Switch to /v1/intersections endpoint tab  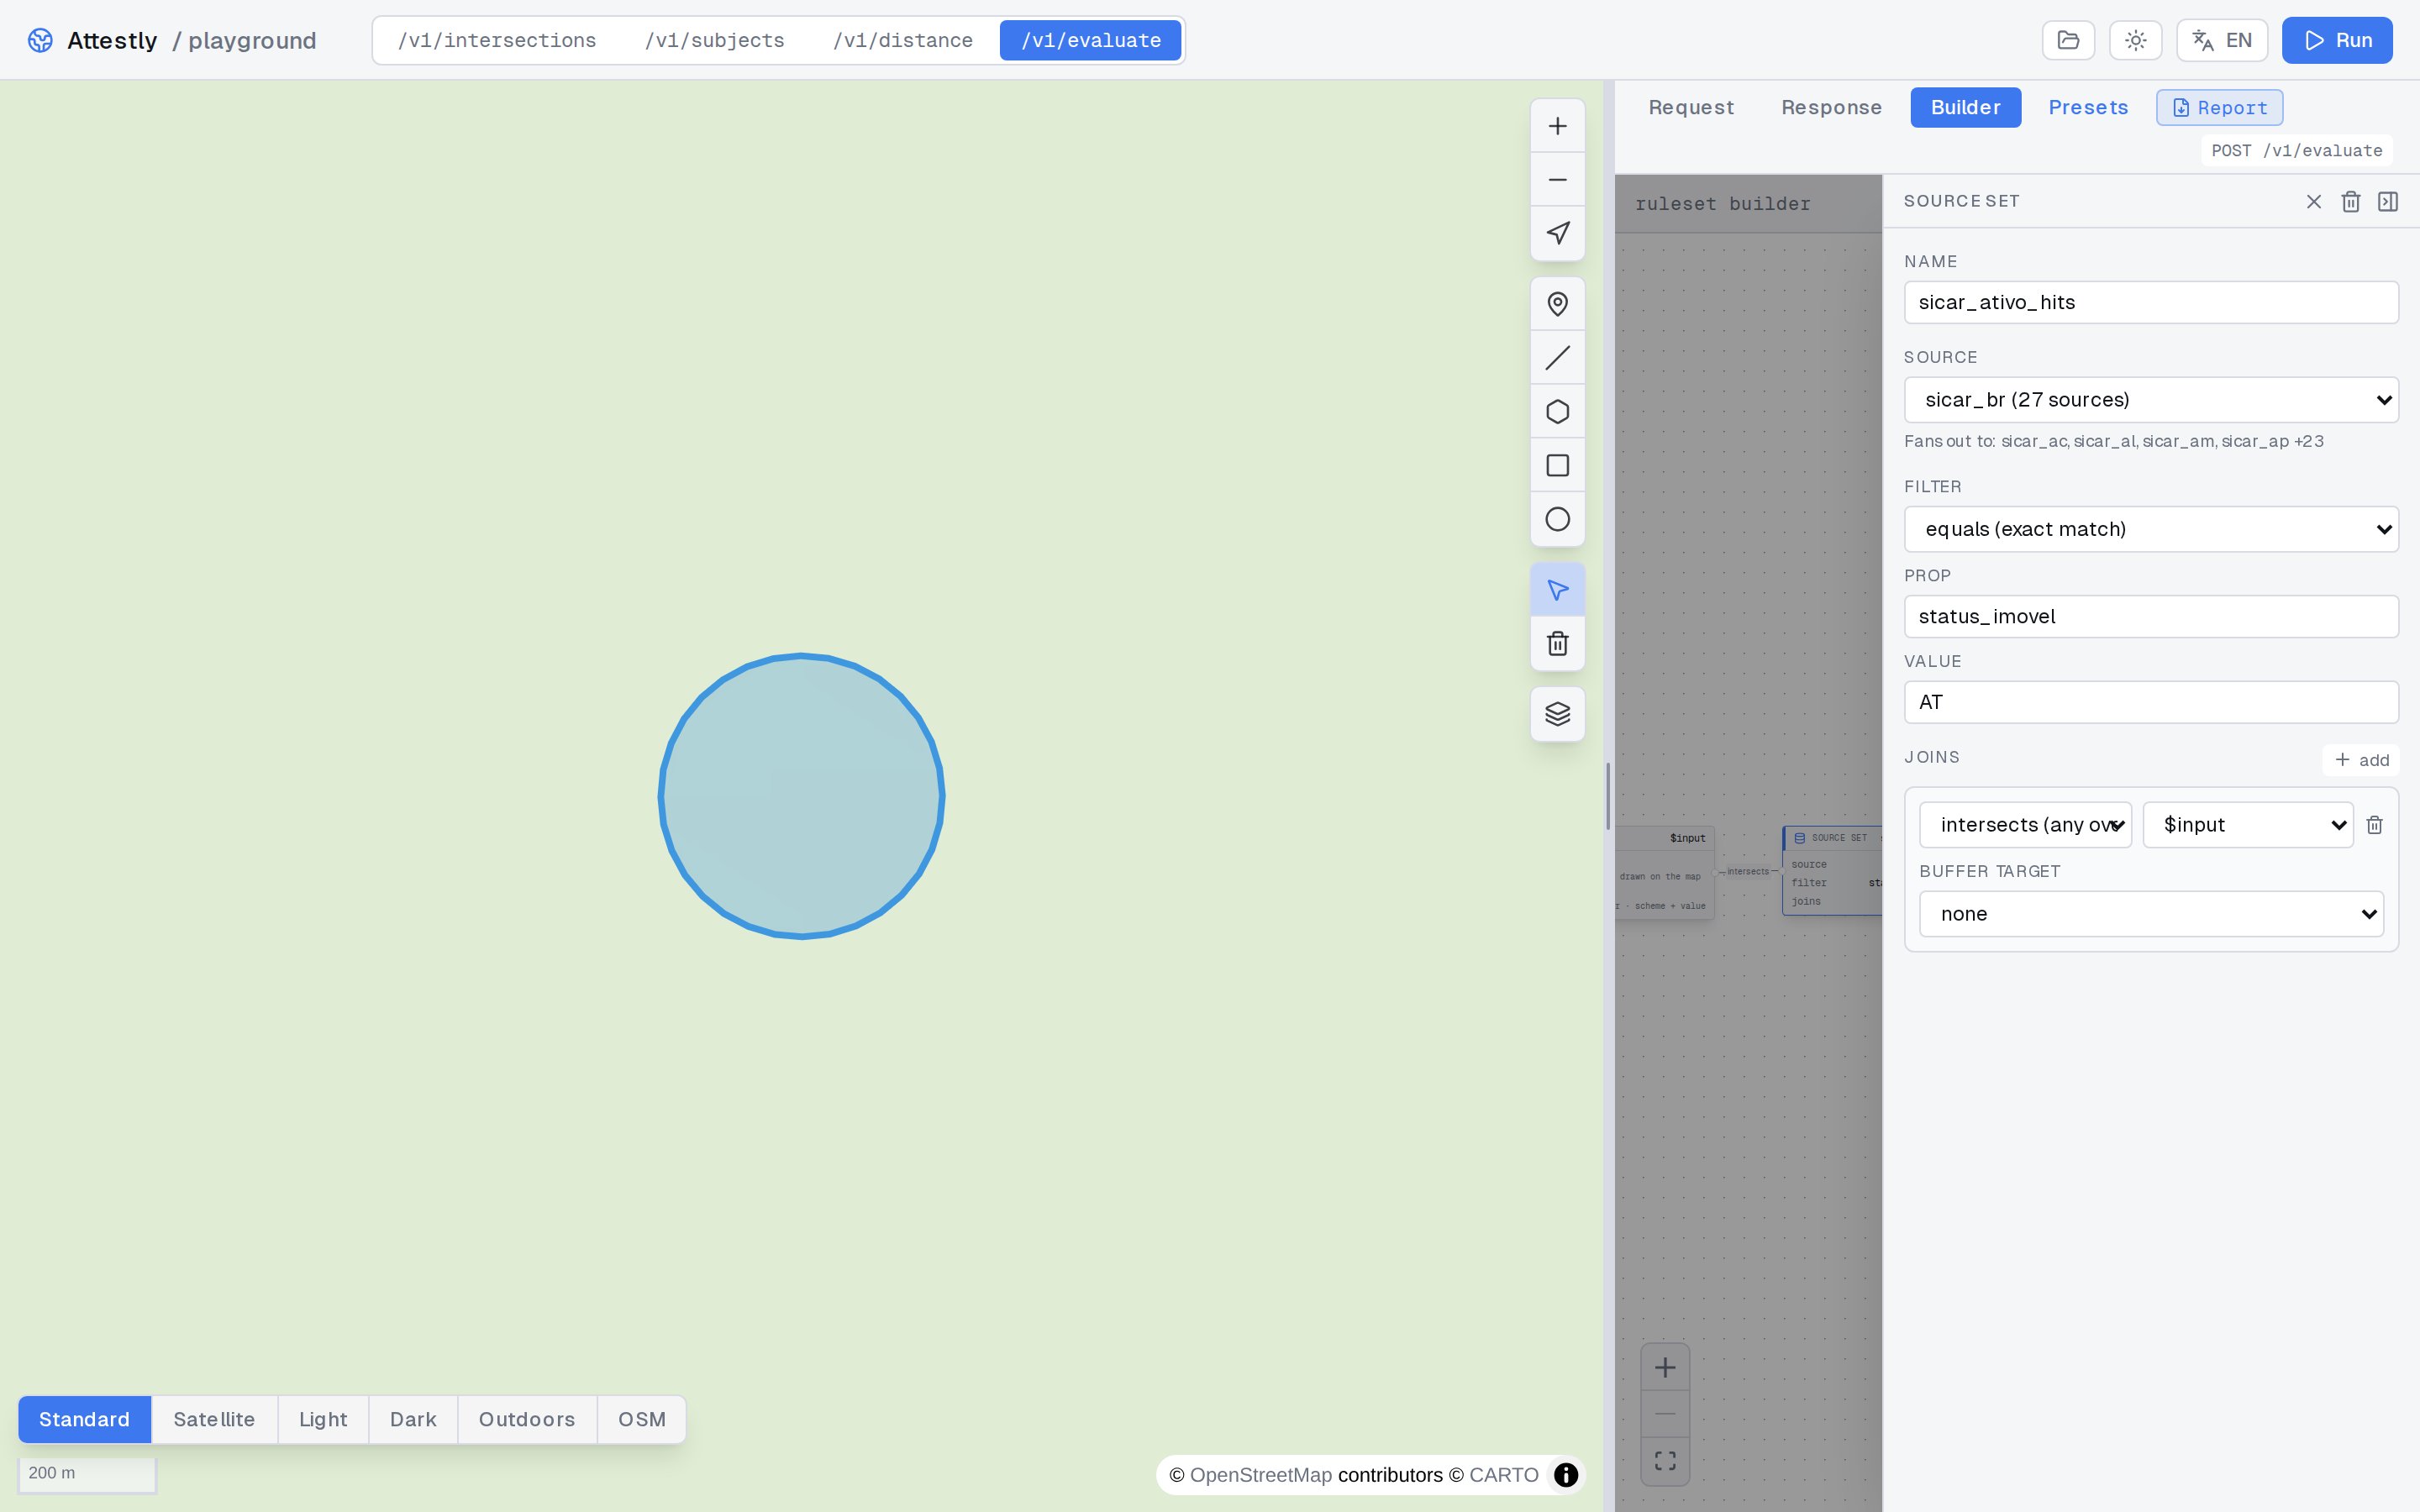coord(497,40)
